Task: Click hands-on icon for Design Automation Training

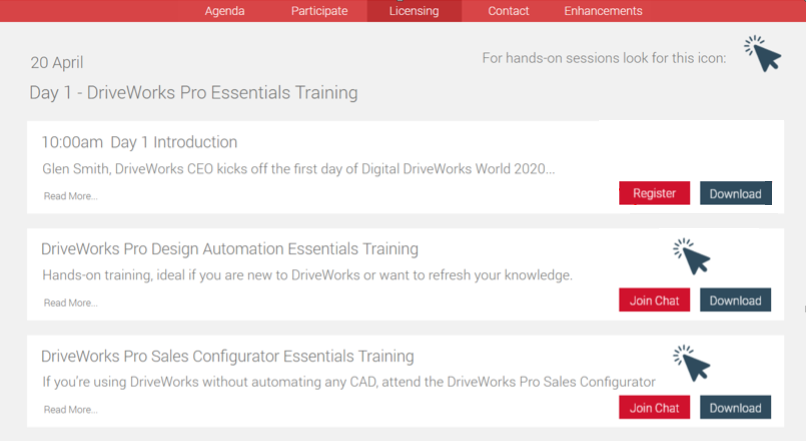Action: (692, 256)
